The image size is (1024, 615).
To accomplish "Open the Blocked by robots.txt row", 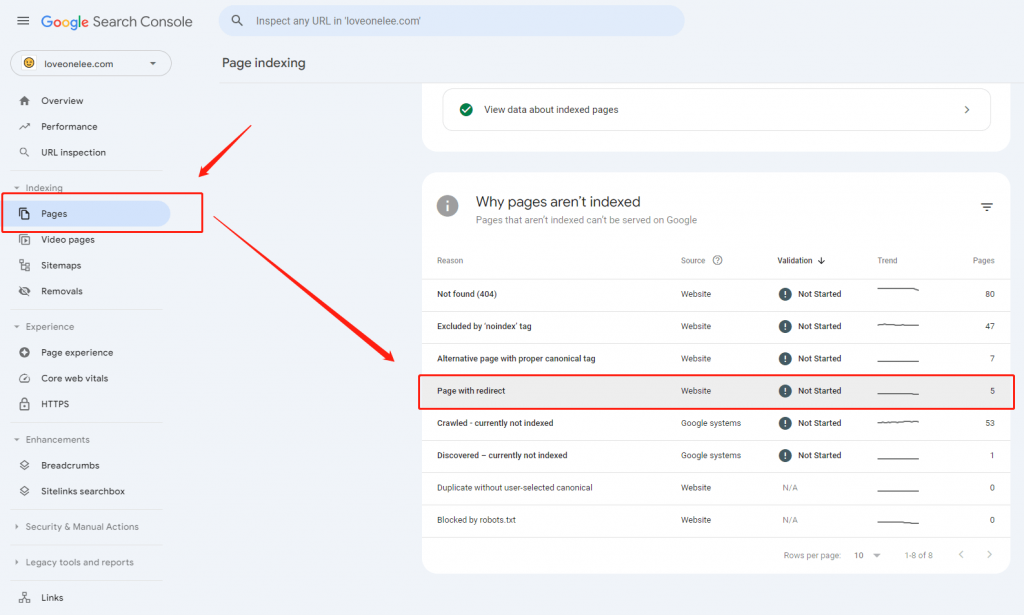I will point(716,520).
